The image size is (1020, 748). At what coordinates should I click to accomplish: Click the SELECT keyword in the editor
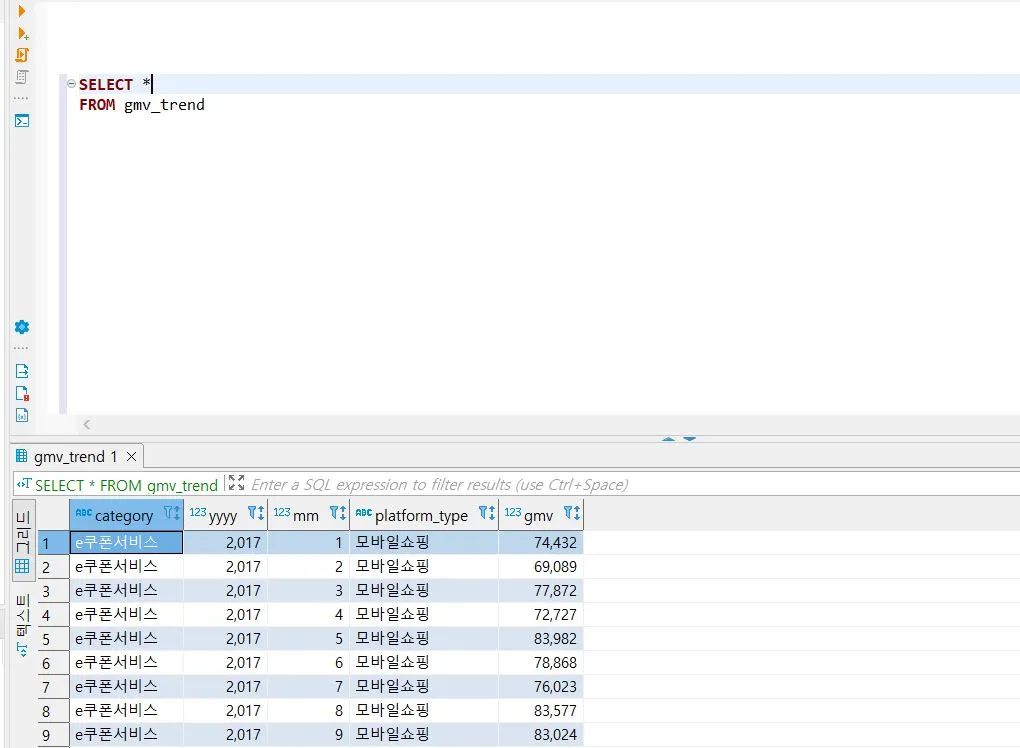(105, 85)
